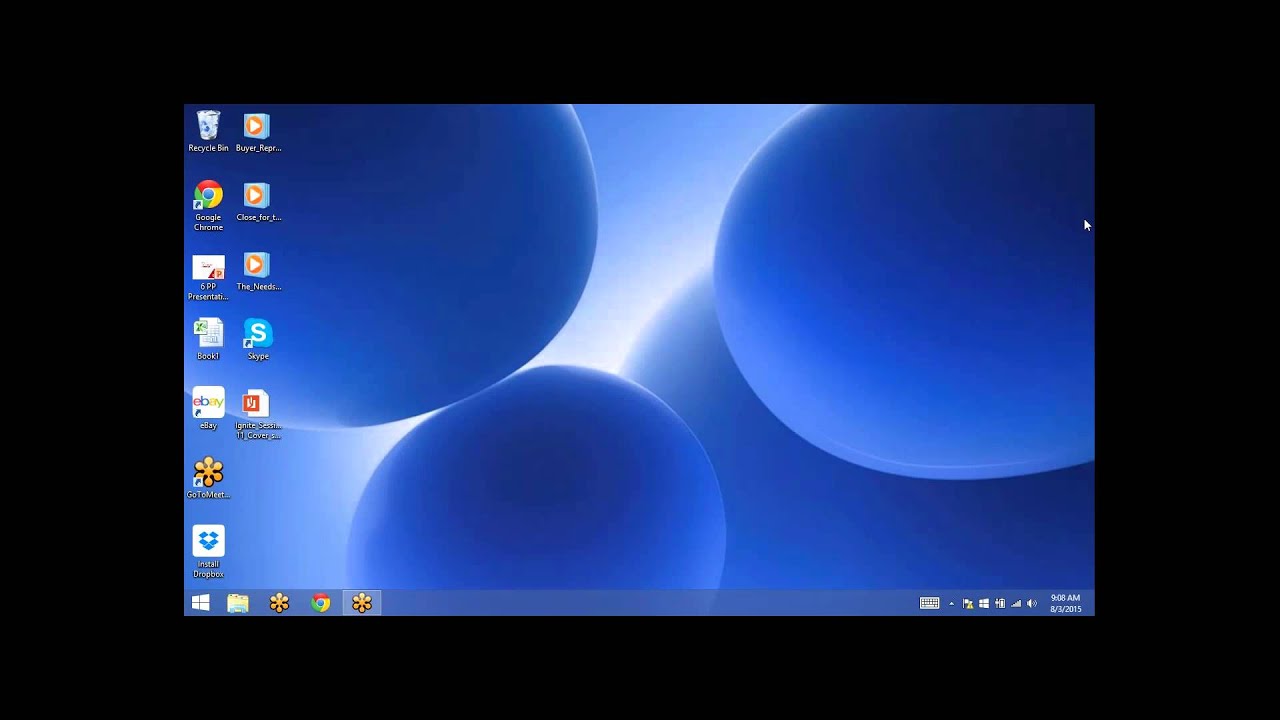This screenshot has height=720, width=1280.
Task: Open the volume speaker tray icon
Action: click(x=1032, y=603)
